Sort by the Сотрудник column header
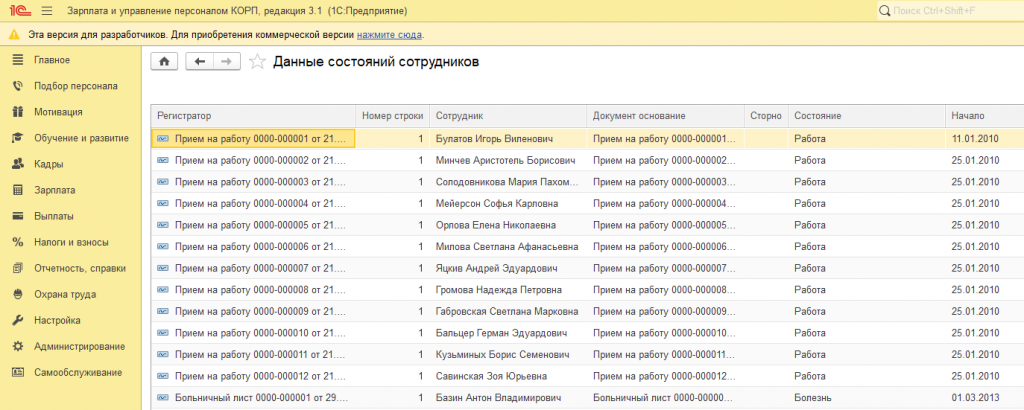Screen dimensions: 1024x410 click(x=508, y=116)
